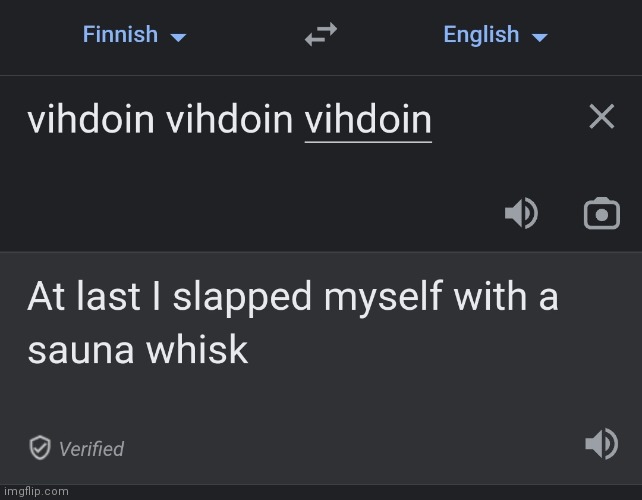Image resolution: width=642 pixels, height=500 pixels.
Task: Clear the source text with the X
Action: [x=601, y=117]
